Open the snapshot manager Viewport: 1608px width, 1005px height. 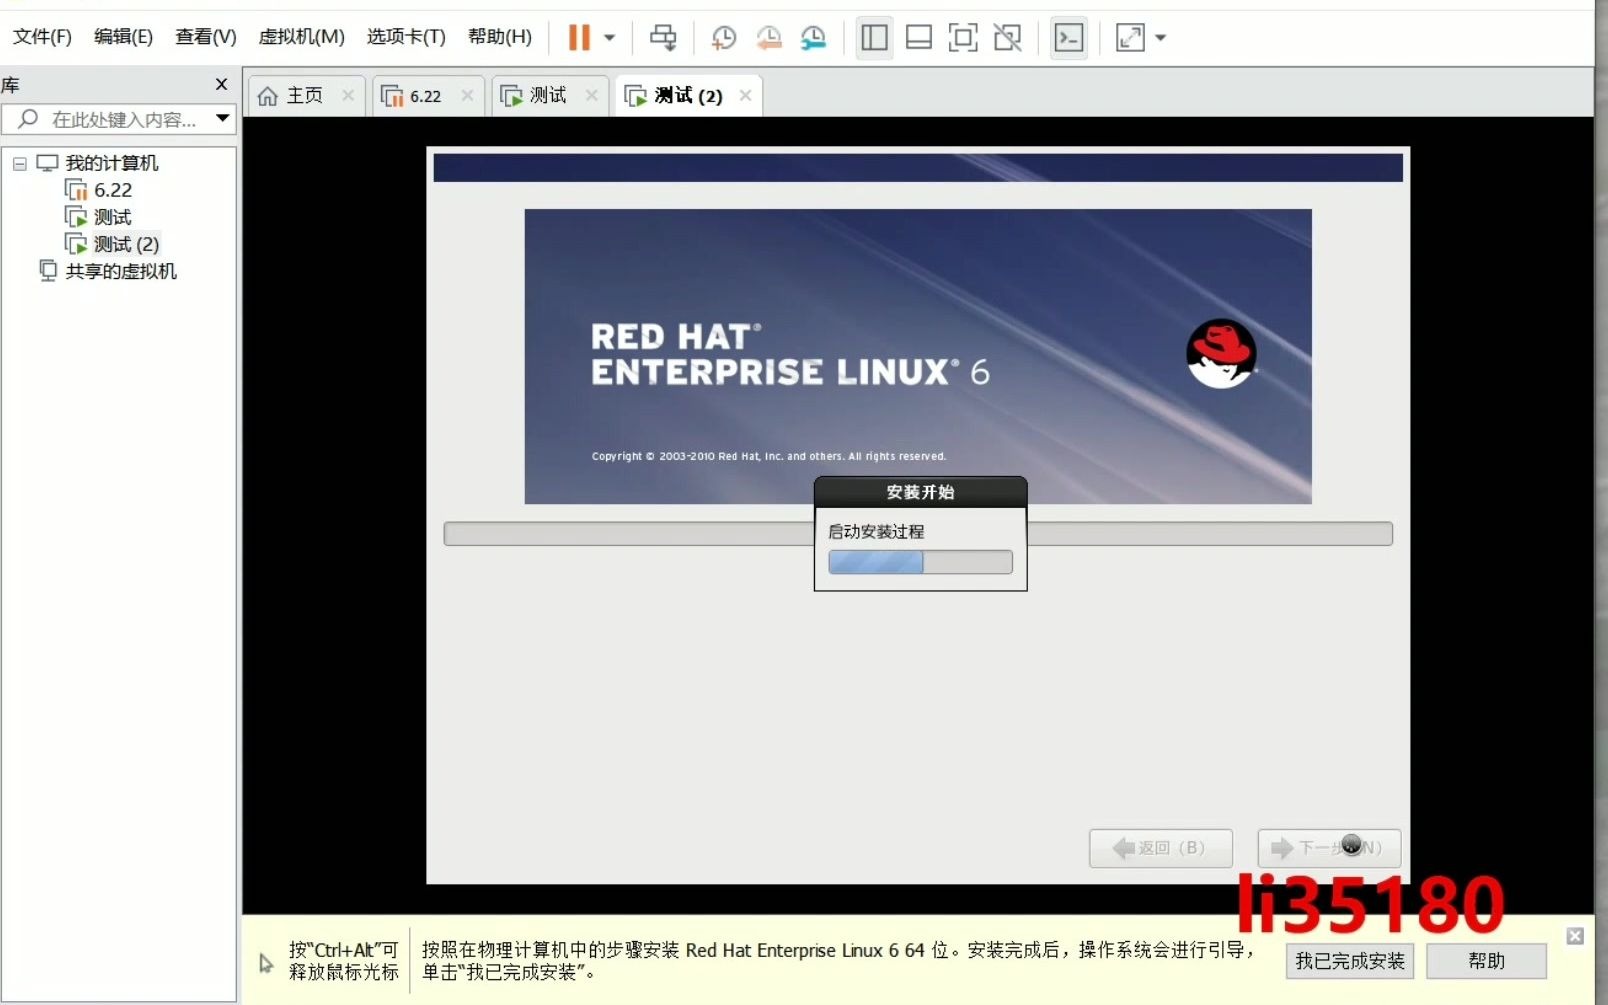pyautogui.click(x=814, y=37)
